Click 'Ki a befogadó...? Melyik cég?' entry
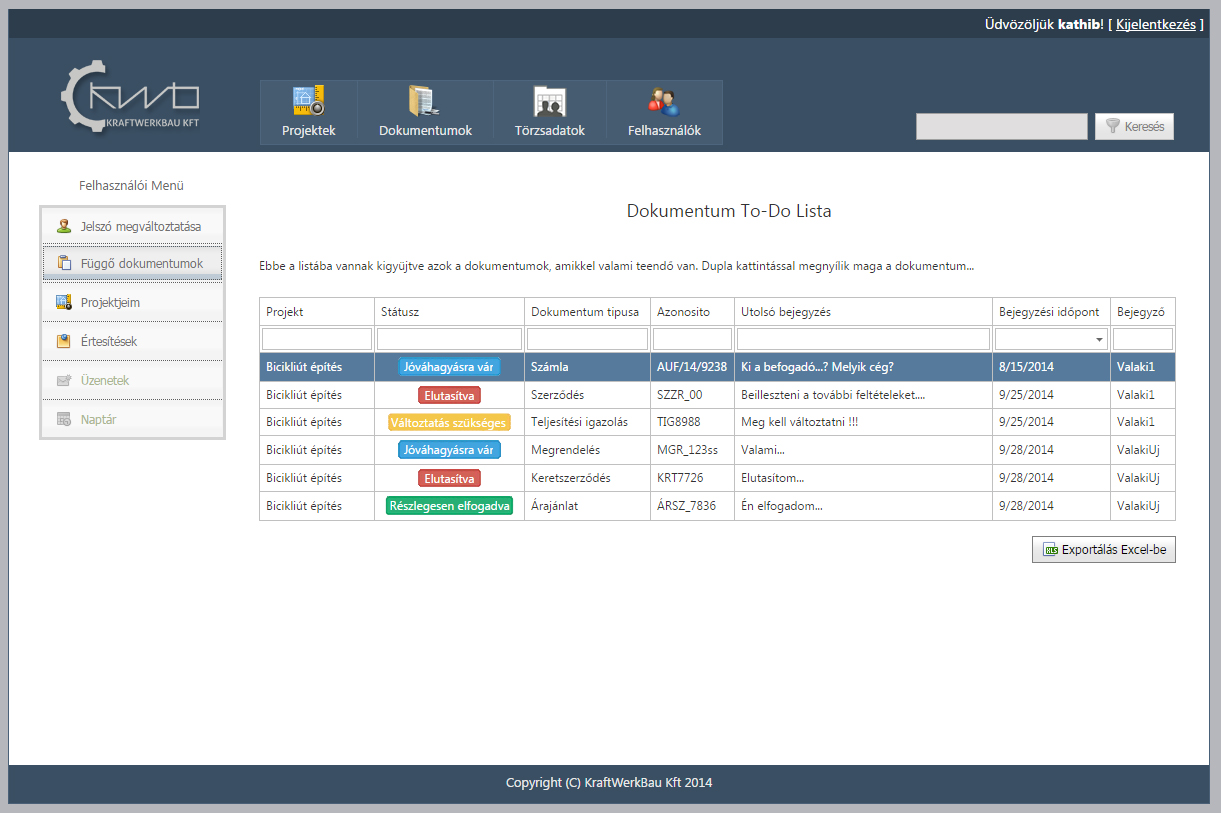 click(817, 367)
